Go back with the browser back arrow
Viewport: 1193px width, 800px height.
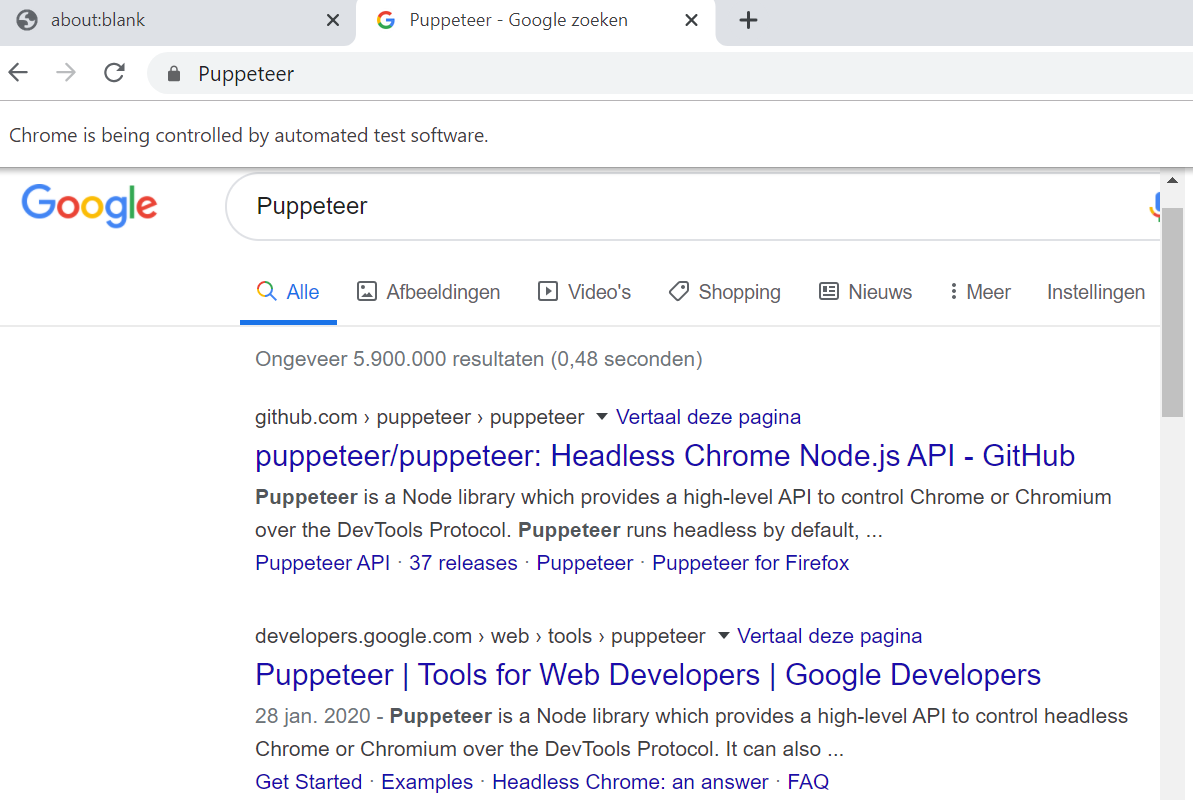pyautogui.click(x=18, y=73)
